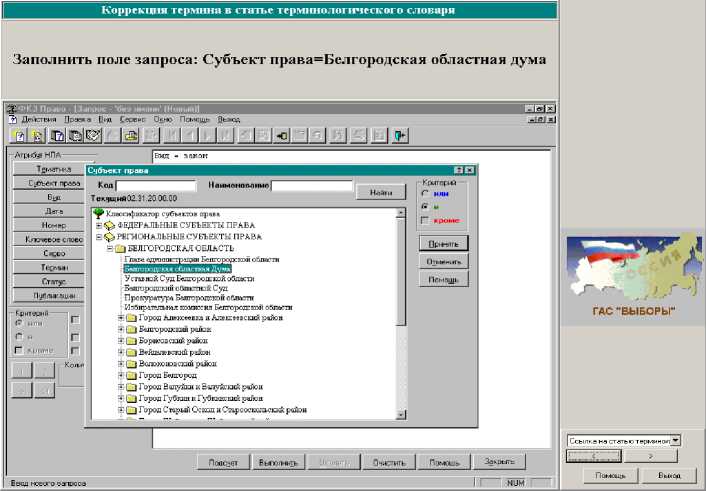Click the Отменить button

pos(444,262)
